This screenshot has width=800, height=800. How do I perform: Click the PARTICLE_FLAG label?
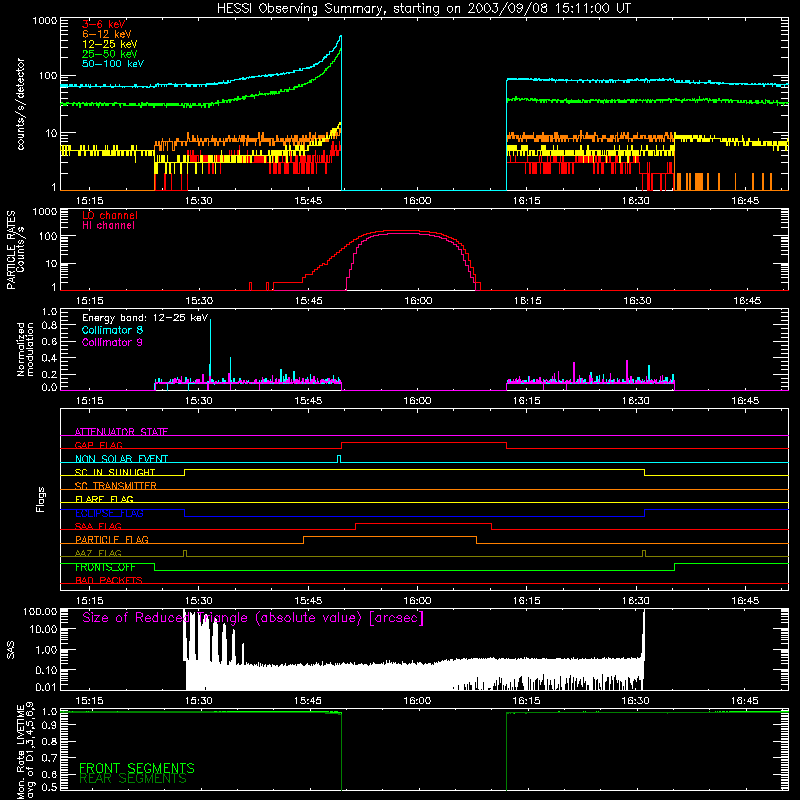click(112, 540)
